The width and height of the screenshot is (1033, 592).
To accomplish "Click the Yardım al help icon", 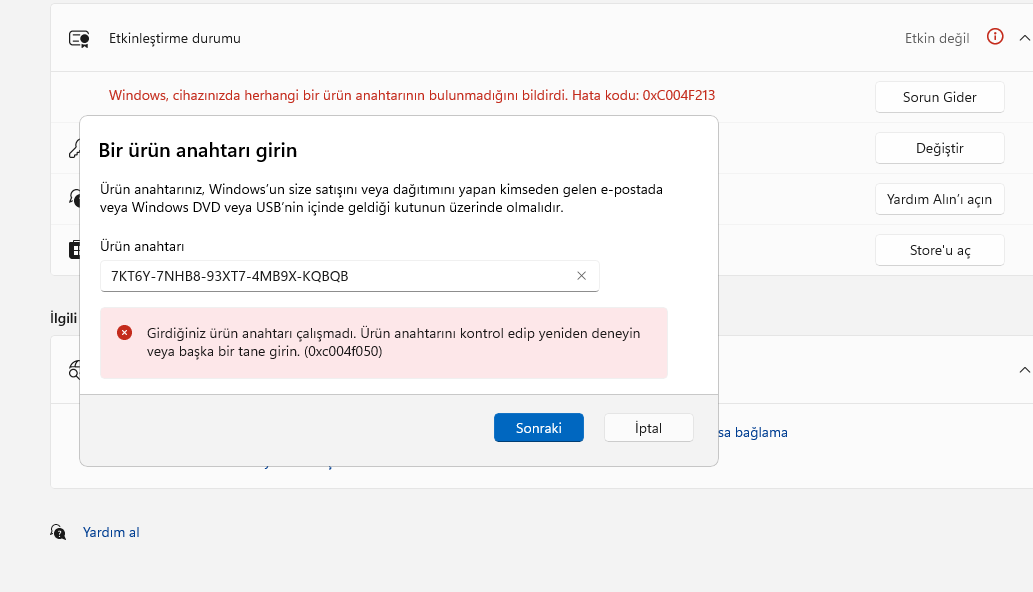I will click(x=58, y=531).
